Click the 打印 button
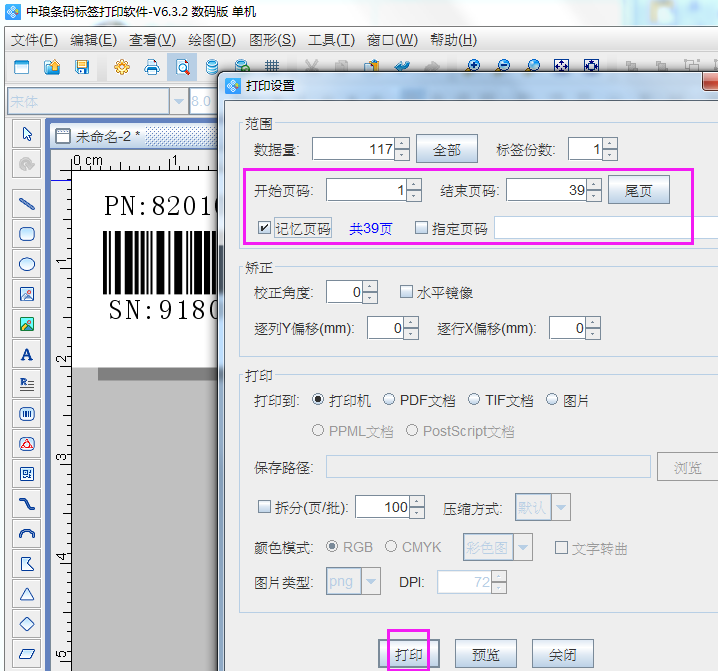This screenshot has width=718, height=671. point(408,655)
